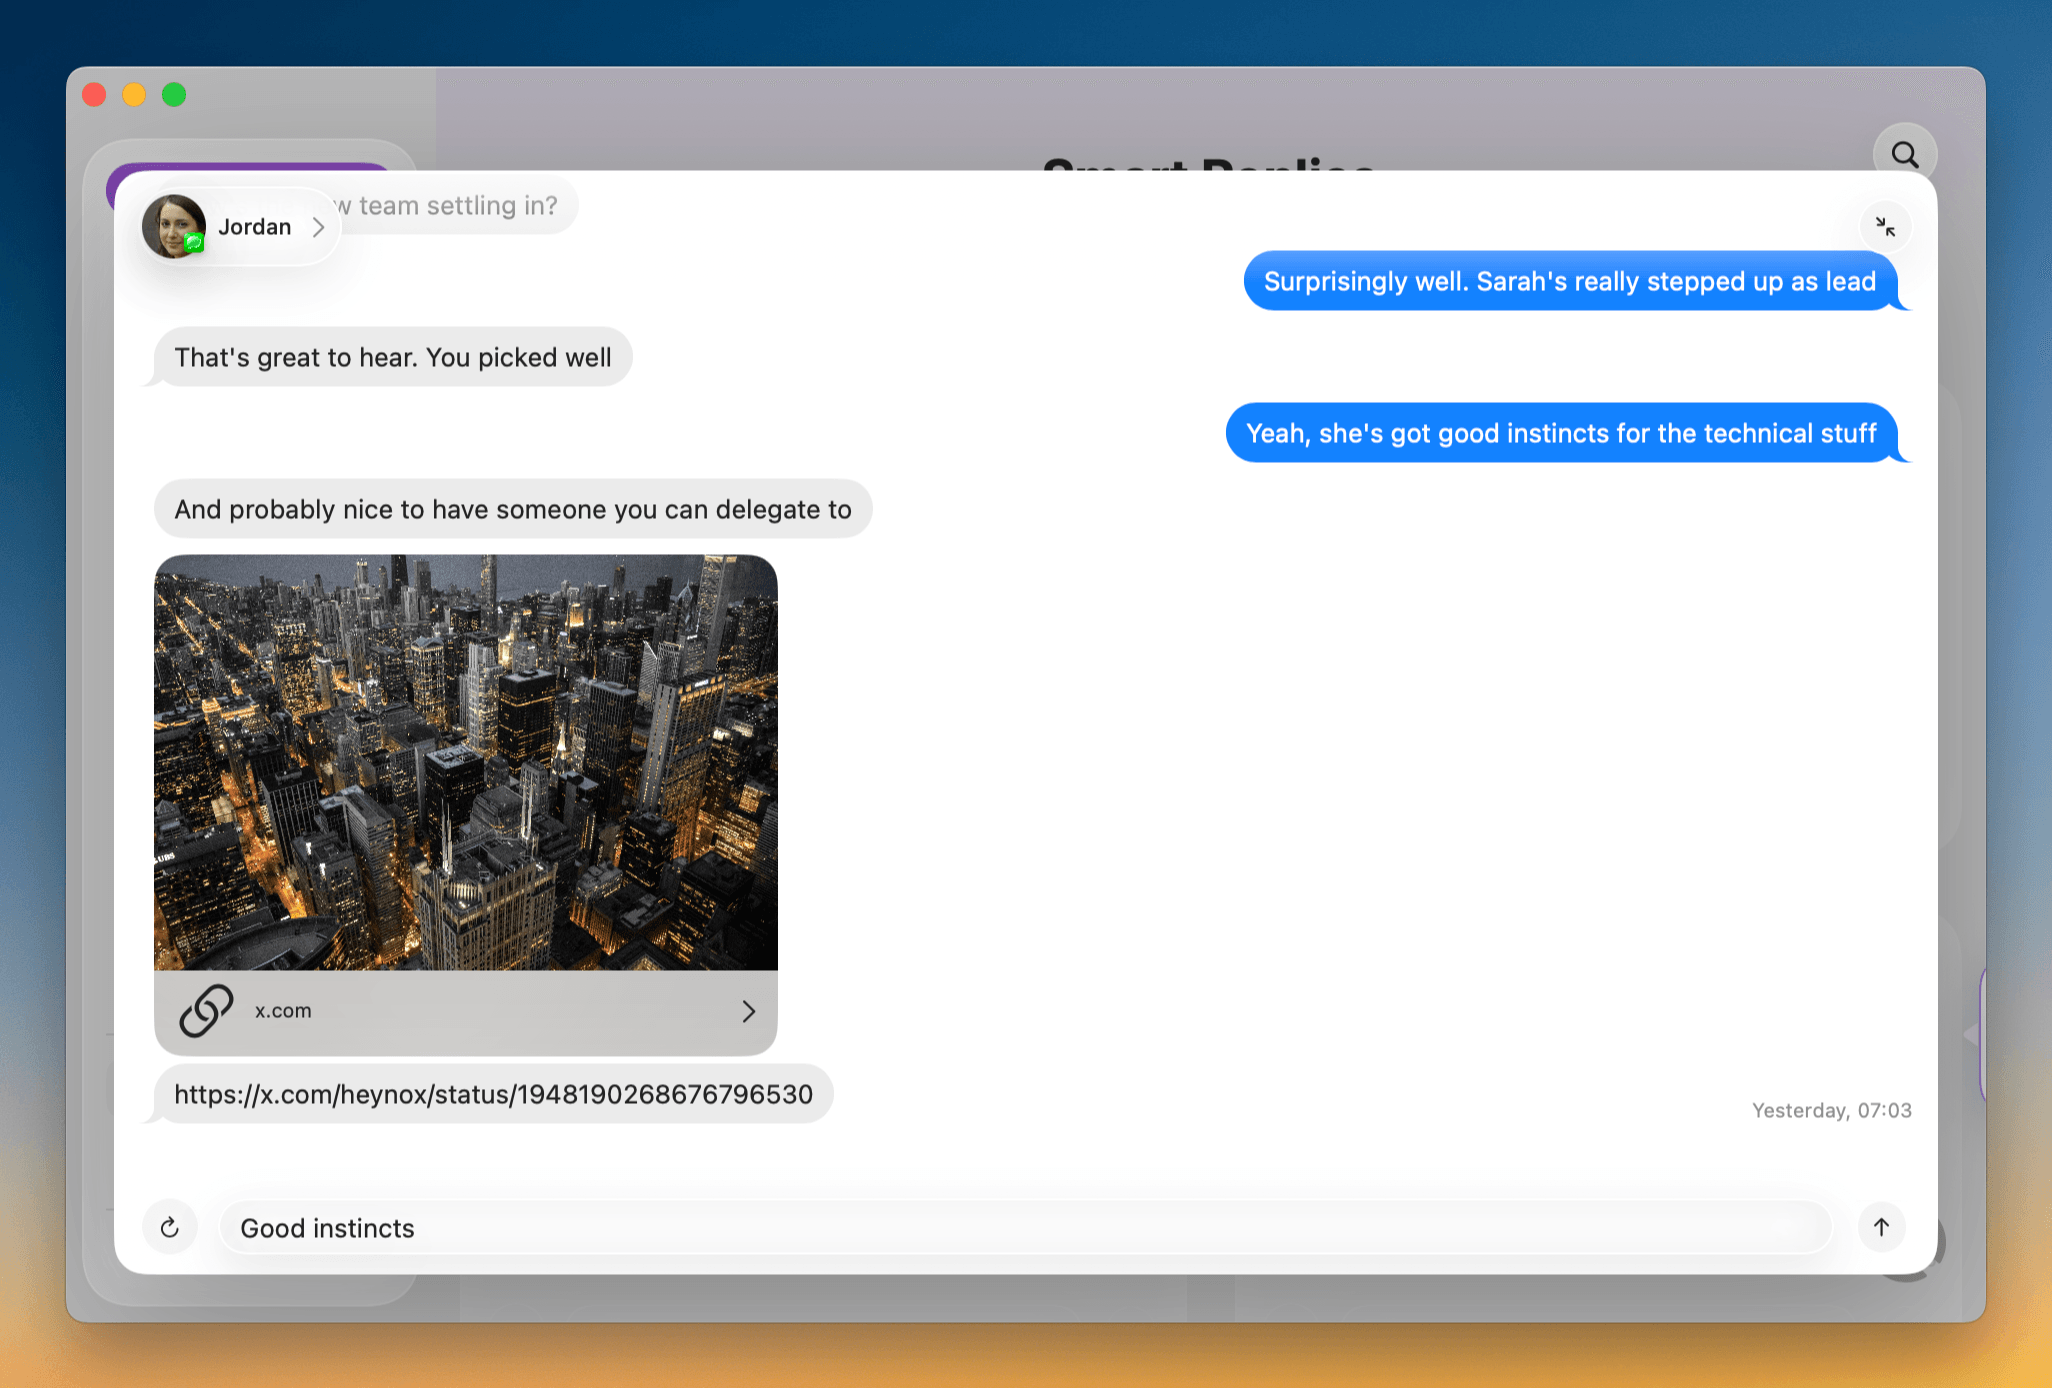Click the 'And probably nice to have someone' bubble
The width and height of the screenshot is (2052, 1388).
pyautogui.click(x=512, y=509)
